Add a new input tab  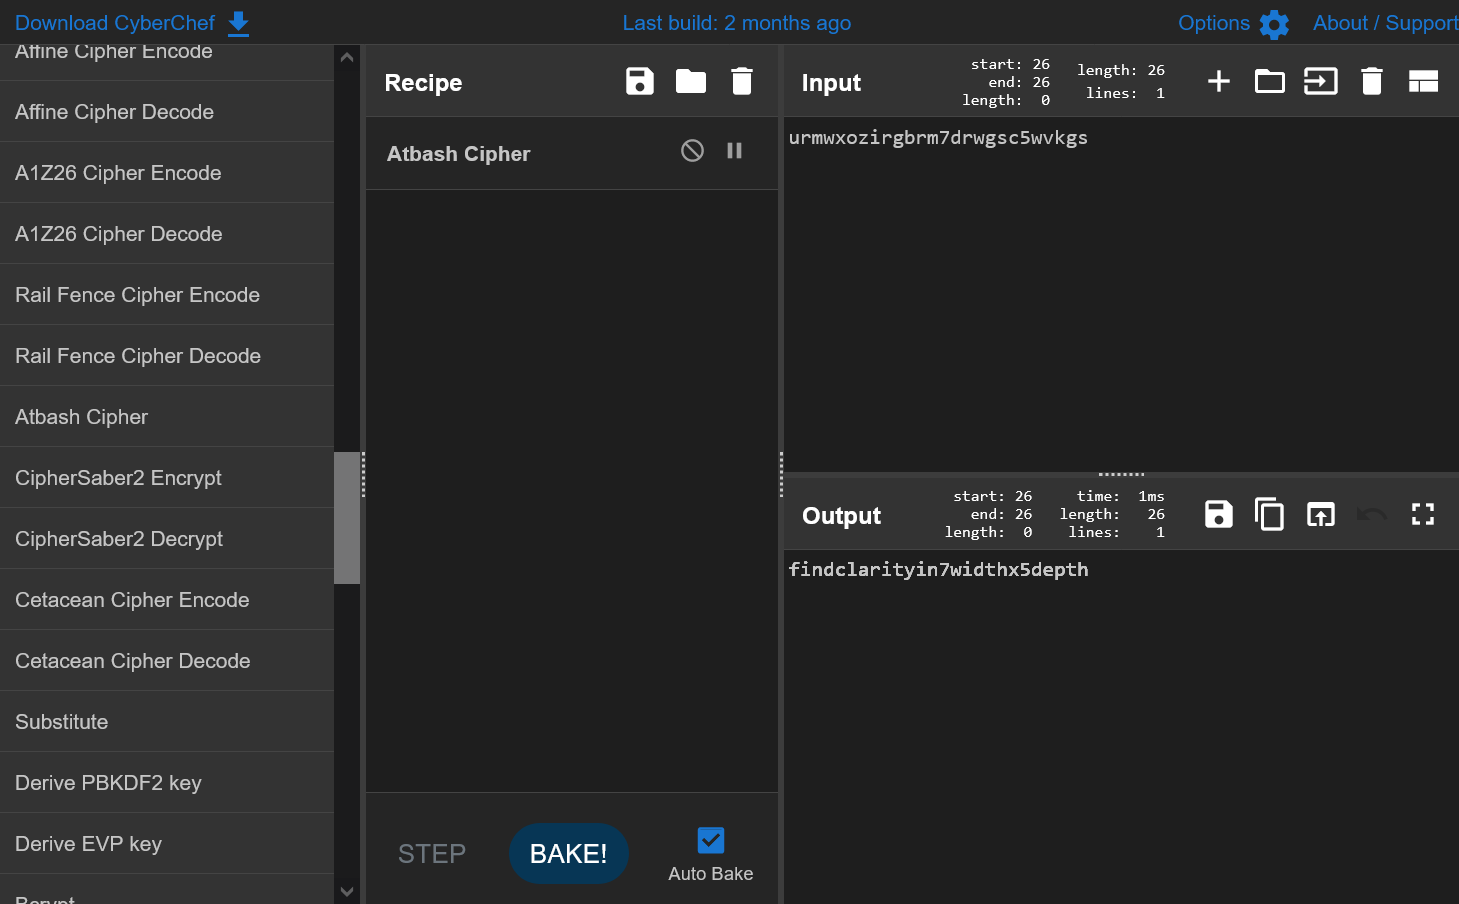(x=1219, y=81)
